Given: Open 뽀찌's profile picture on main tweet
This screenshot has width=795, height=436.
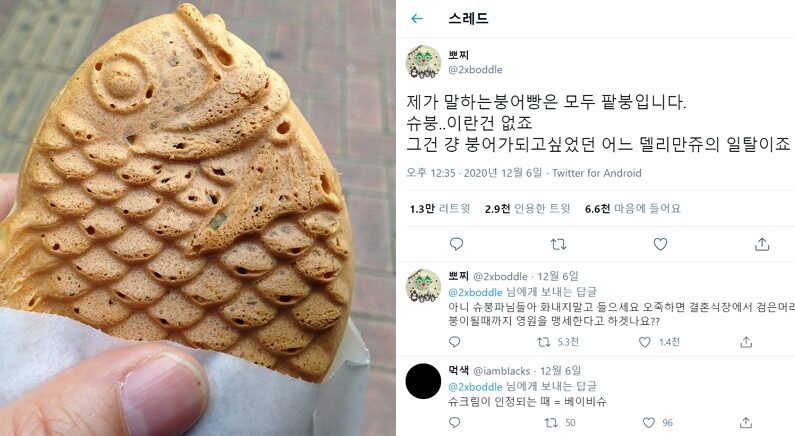Looking at the screenshot, I should tap(423, 62).
